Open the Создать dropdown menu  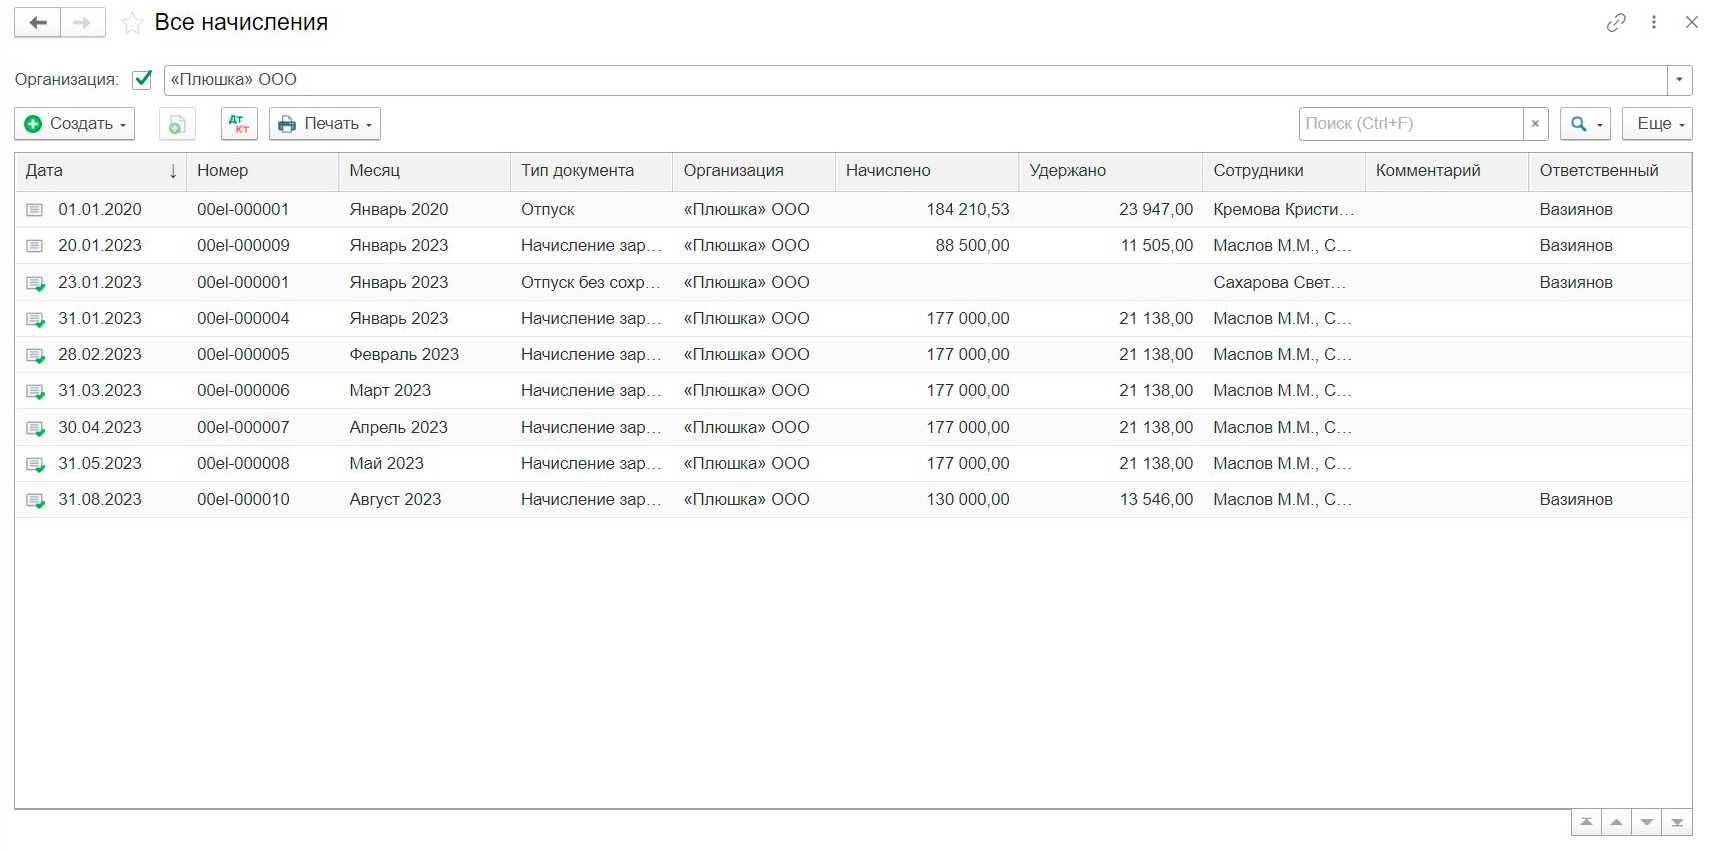(75, 124)
